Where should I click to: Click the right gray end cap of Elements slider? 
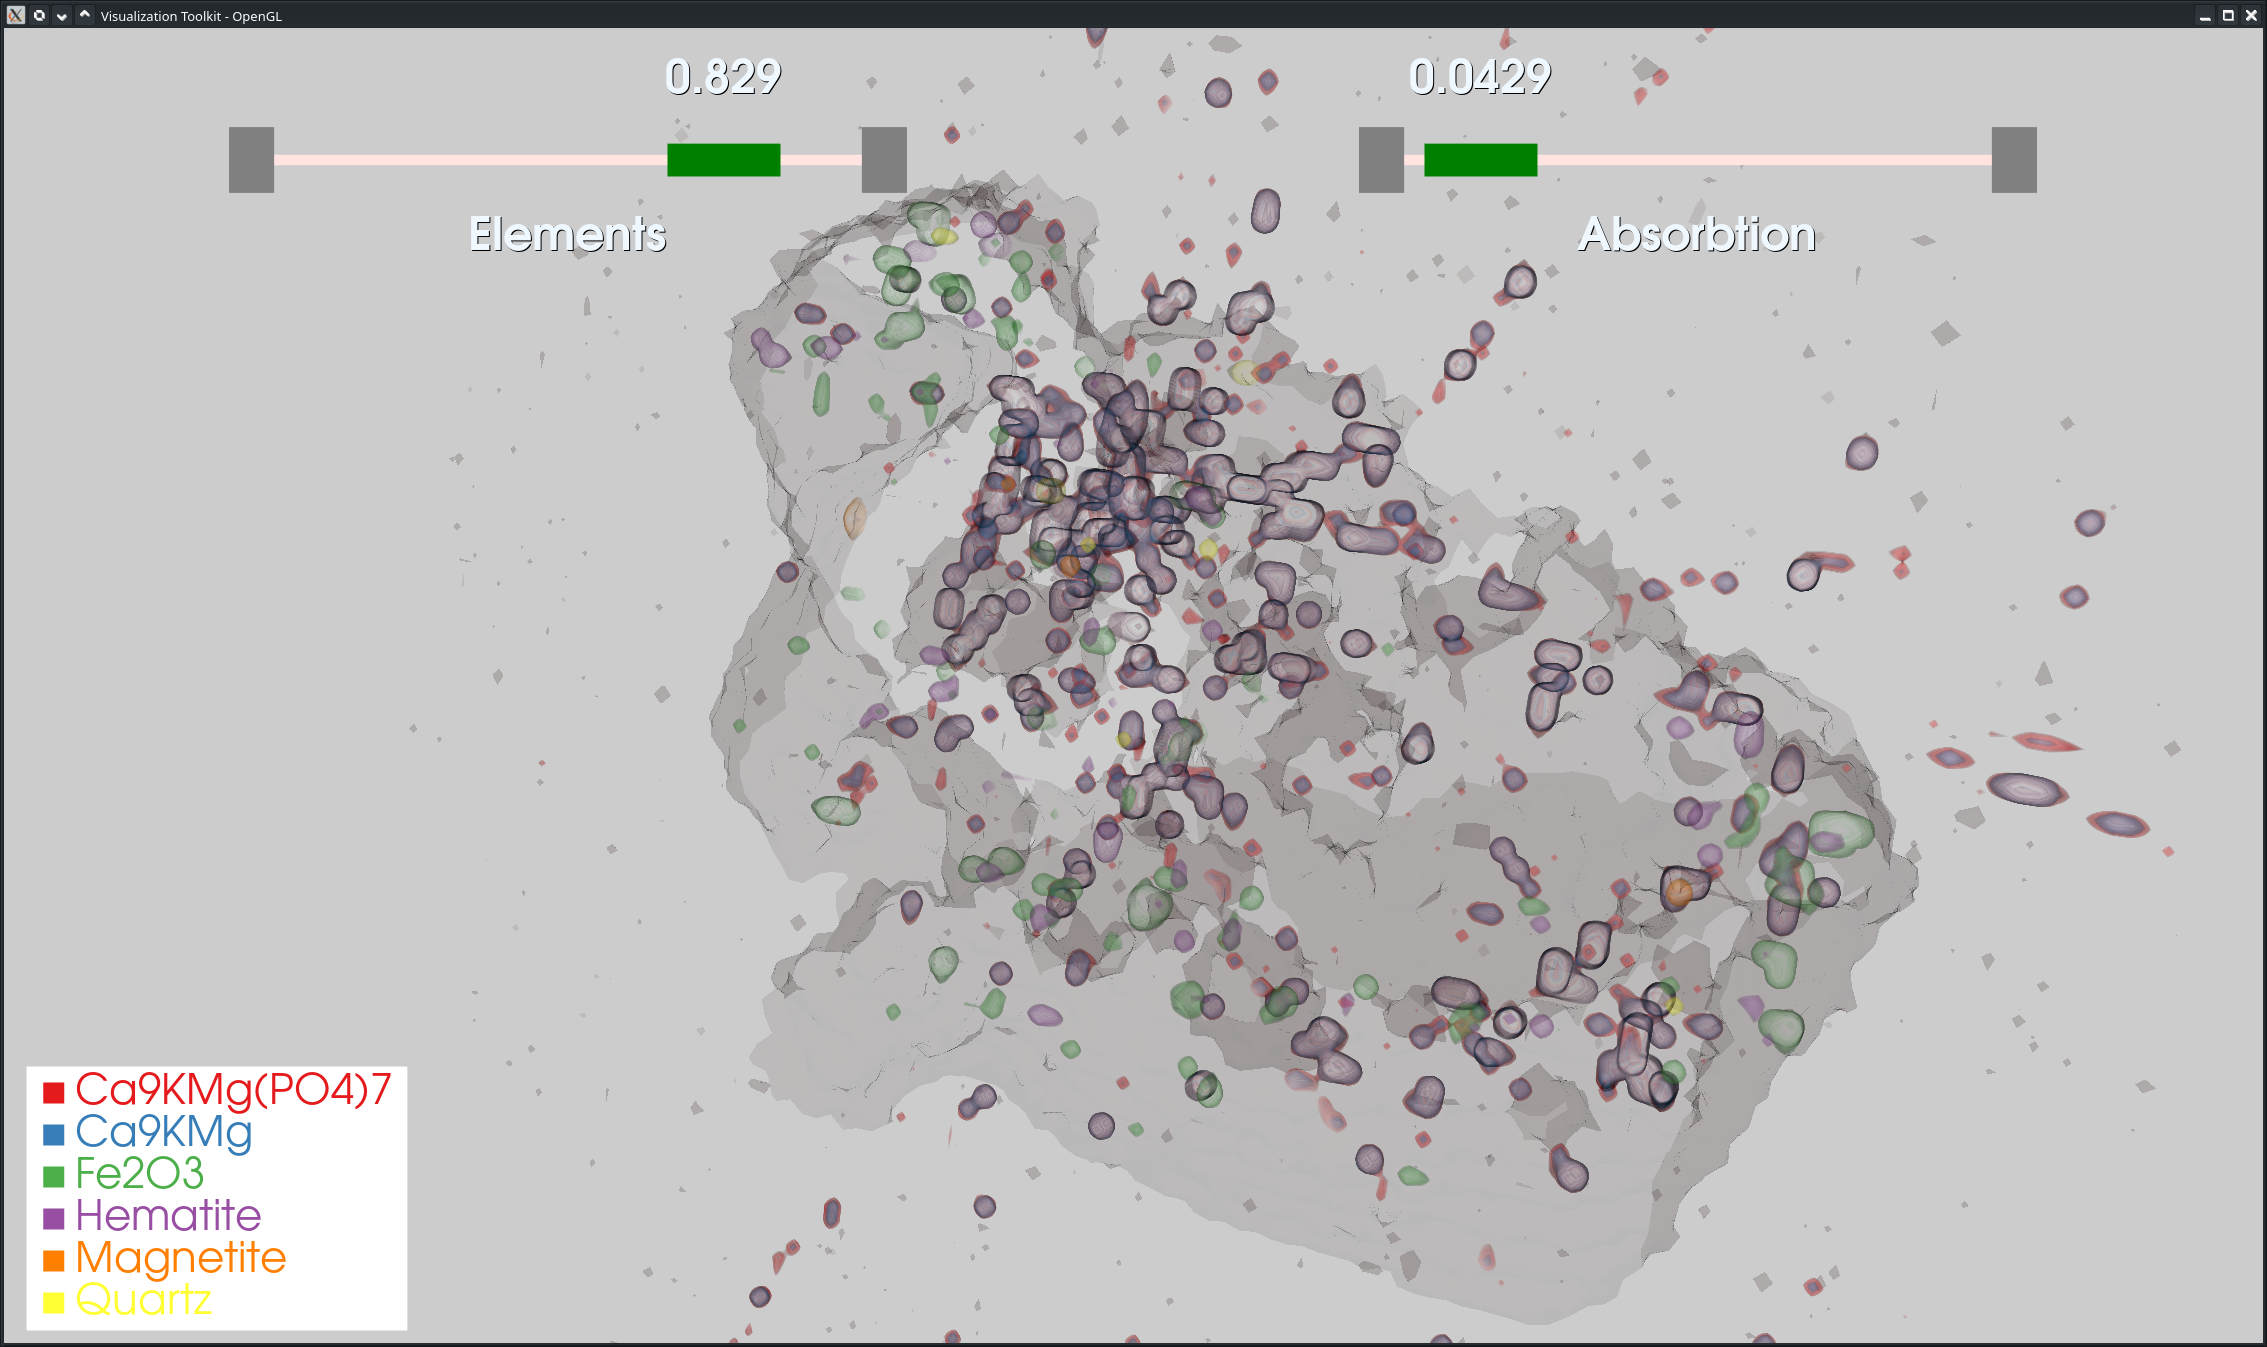pyautogui.click(x=884, y=160)
